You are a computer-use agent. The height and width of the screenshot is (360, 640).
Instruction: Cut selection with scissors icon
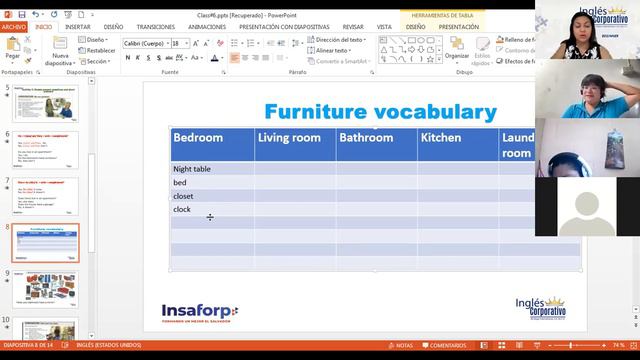coord(27,40)
